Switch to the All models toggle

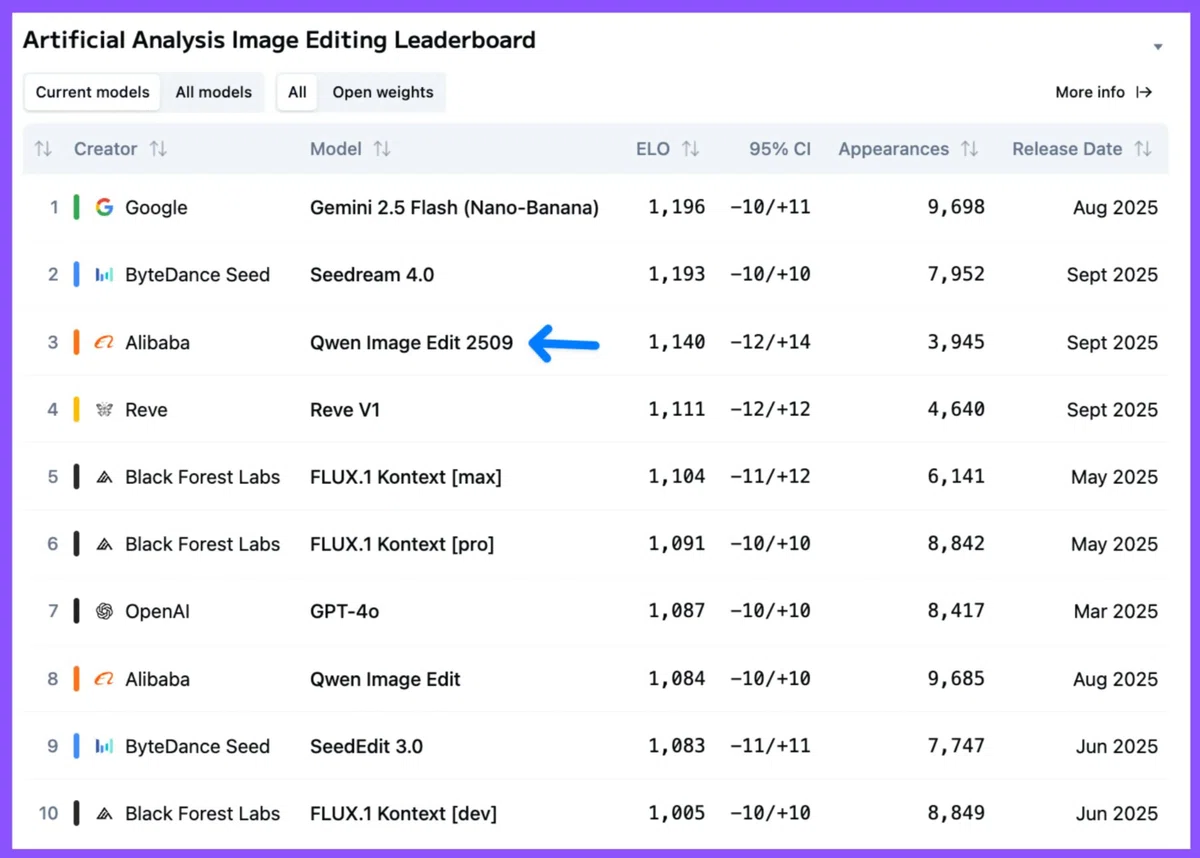pyautogui.click(x=213, y=92)
